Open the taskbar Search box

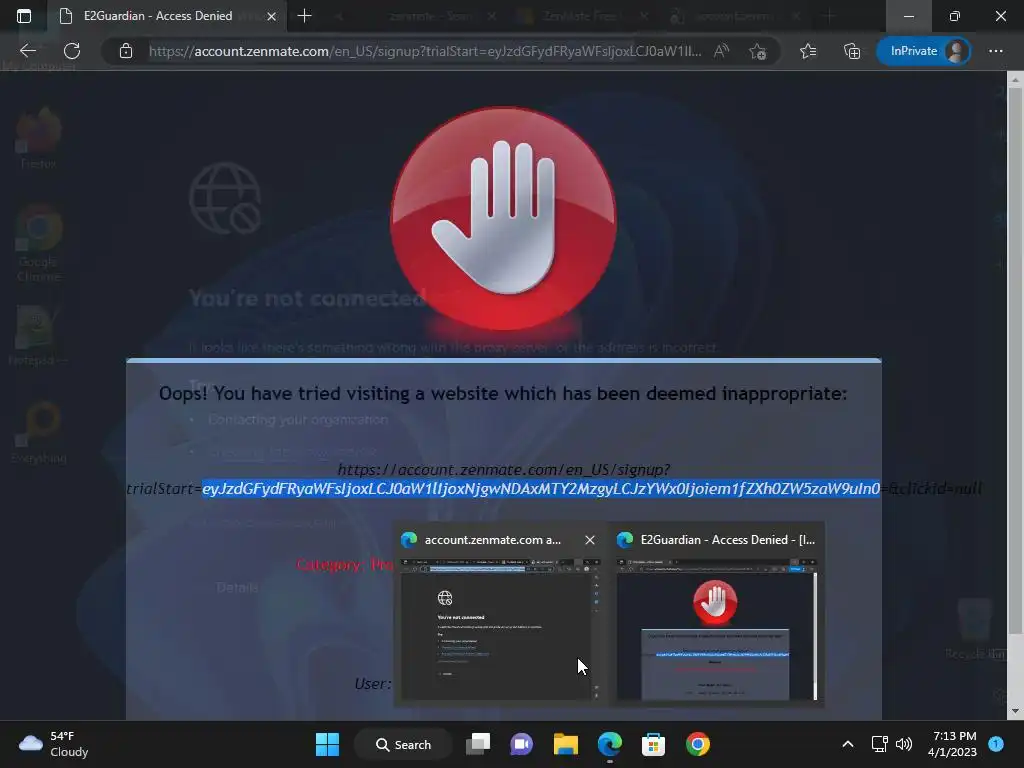point(403,744)
